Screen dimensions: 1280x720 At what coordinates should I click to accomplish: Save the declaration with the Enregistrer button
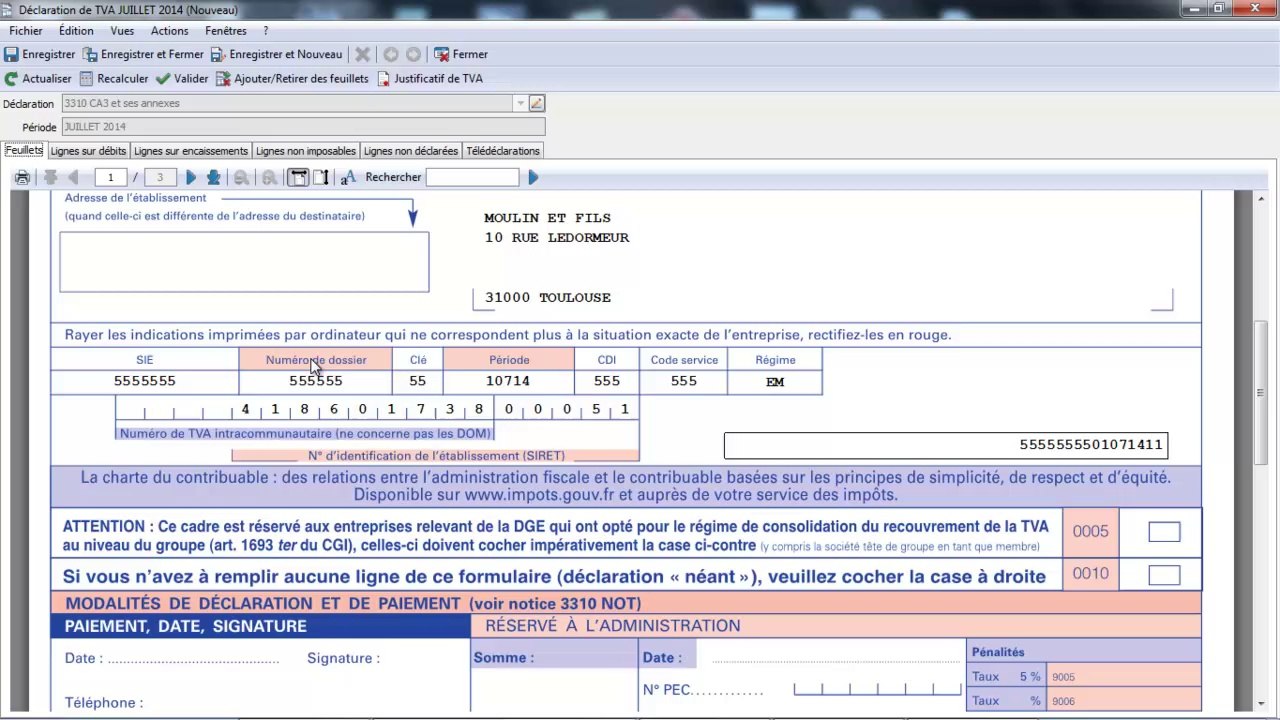(40, 54)
